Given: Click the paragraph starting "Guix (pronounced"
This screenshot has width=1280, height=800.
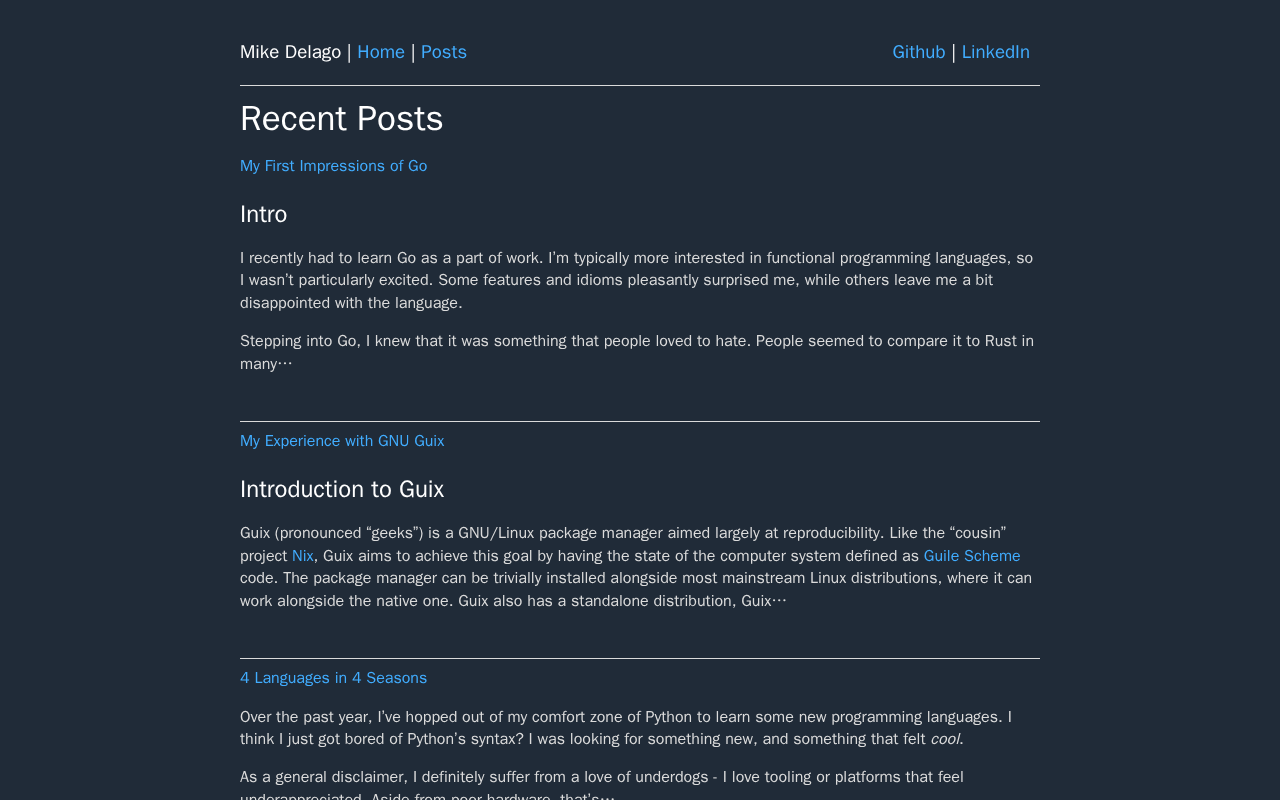Looking at the screenshot, I should click(x=638, y=567).
